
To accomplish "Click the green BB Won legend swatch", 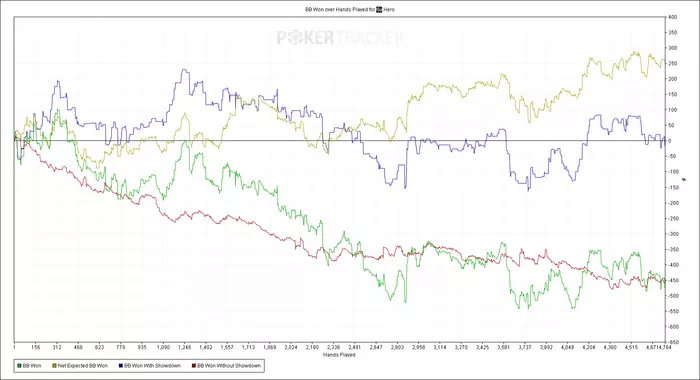I will coord(19,366).
